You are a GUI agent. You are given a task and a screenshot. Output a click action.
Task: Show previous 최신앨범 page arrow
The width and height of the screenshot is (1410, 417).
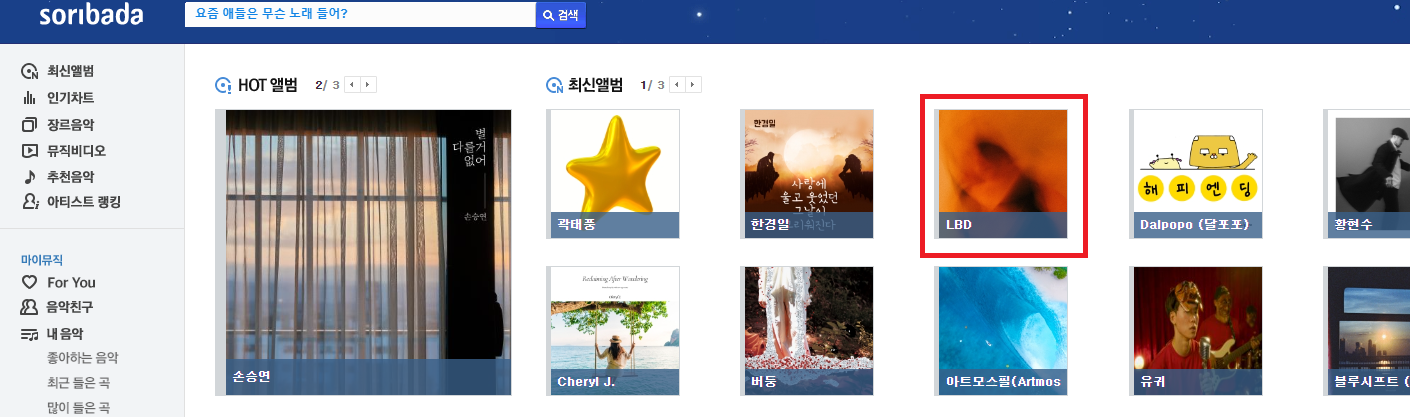click(x=677, y=85)
